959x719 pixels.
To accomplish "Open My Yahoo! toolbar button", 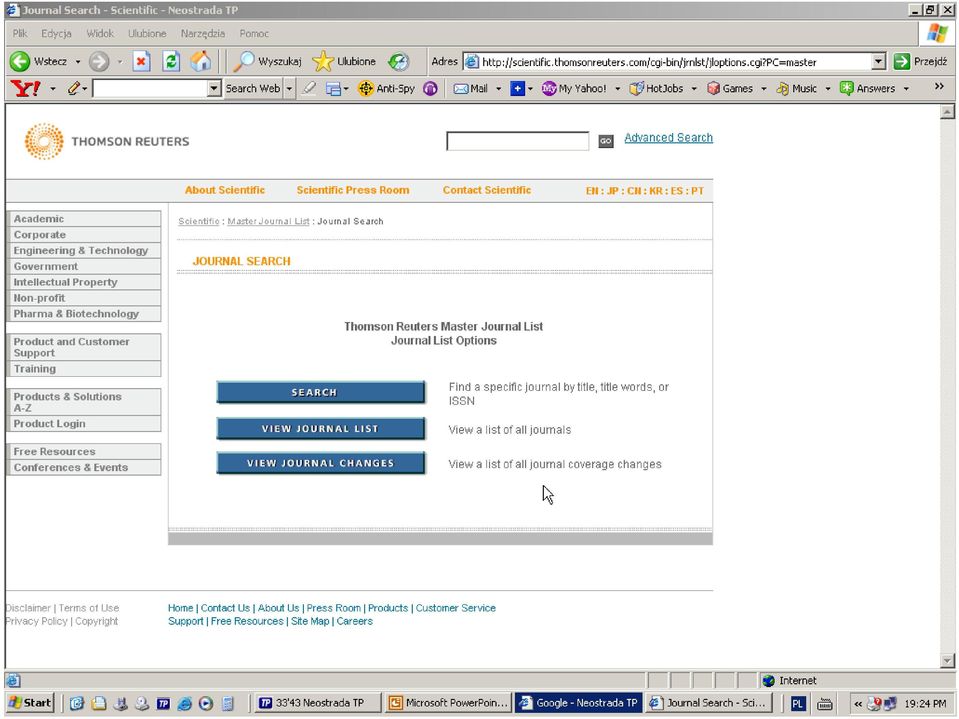I will [x=574, y=89].
